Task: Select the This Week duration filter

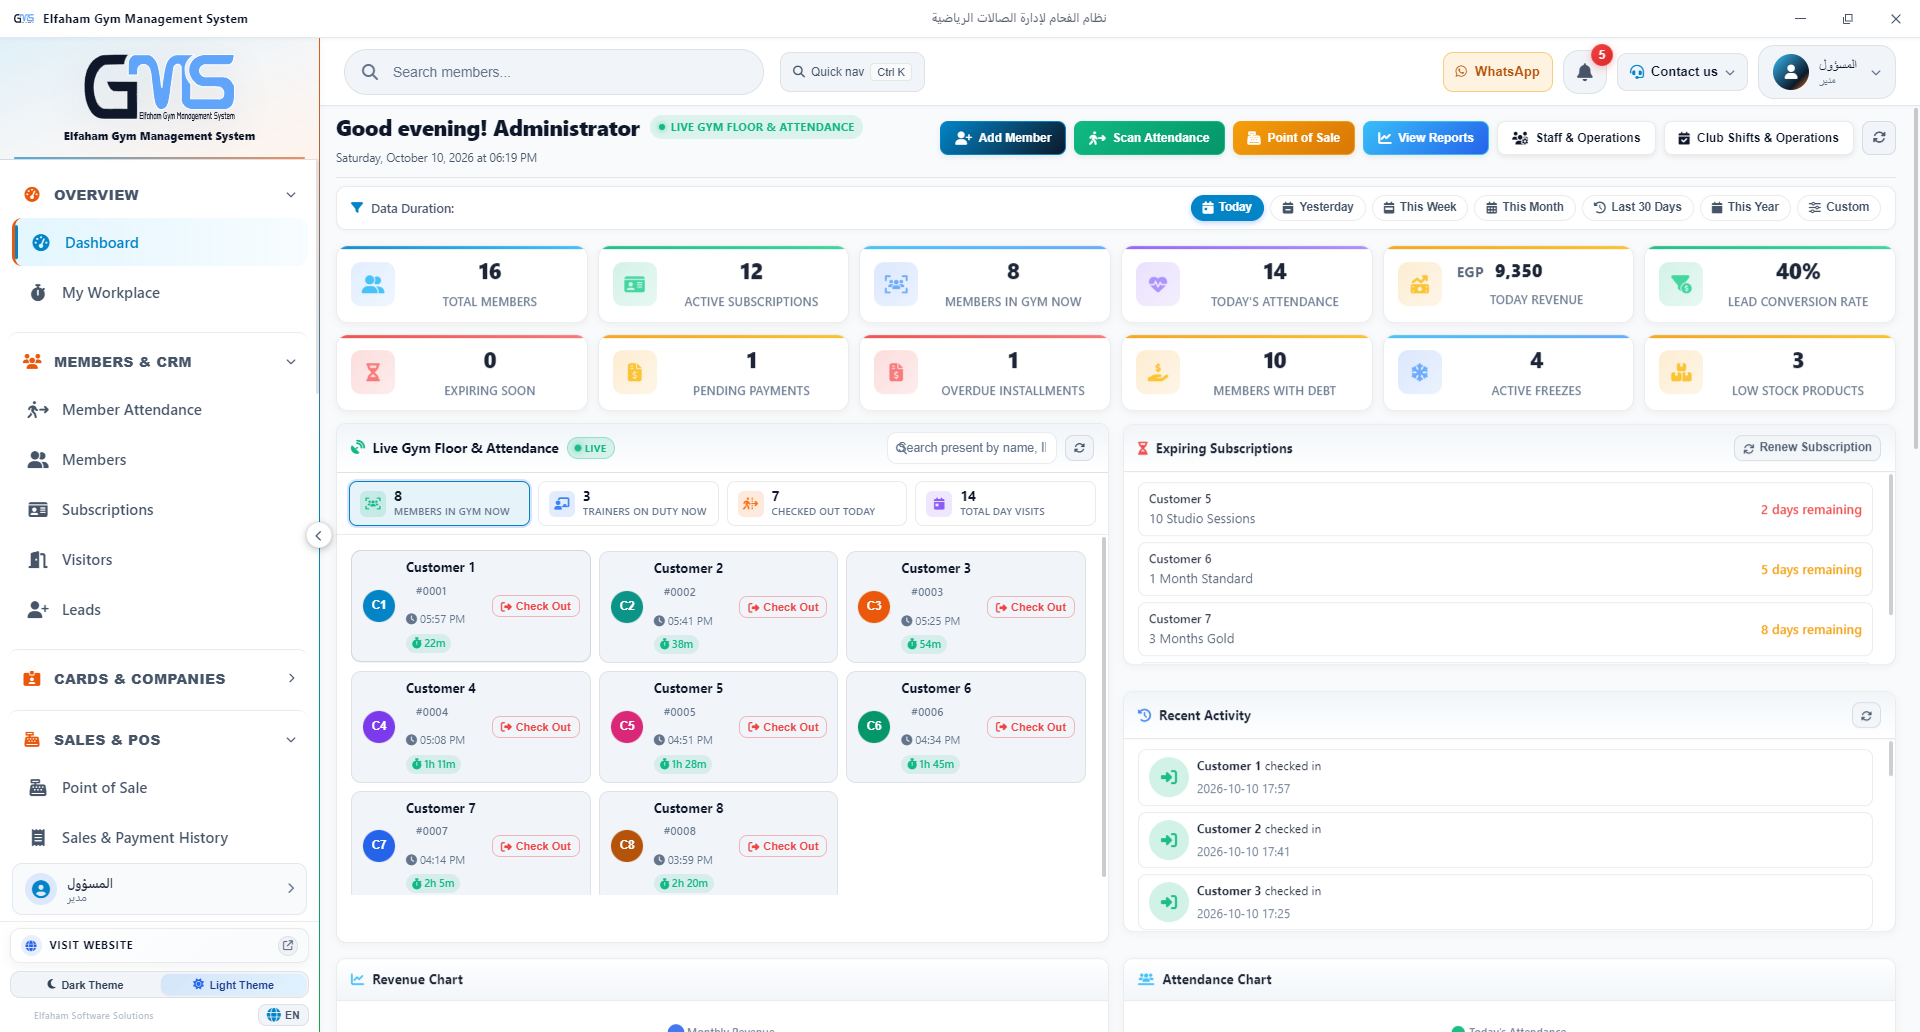Action: click(x=1420, y=207)
